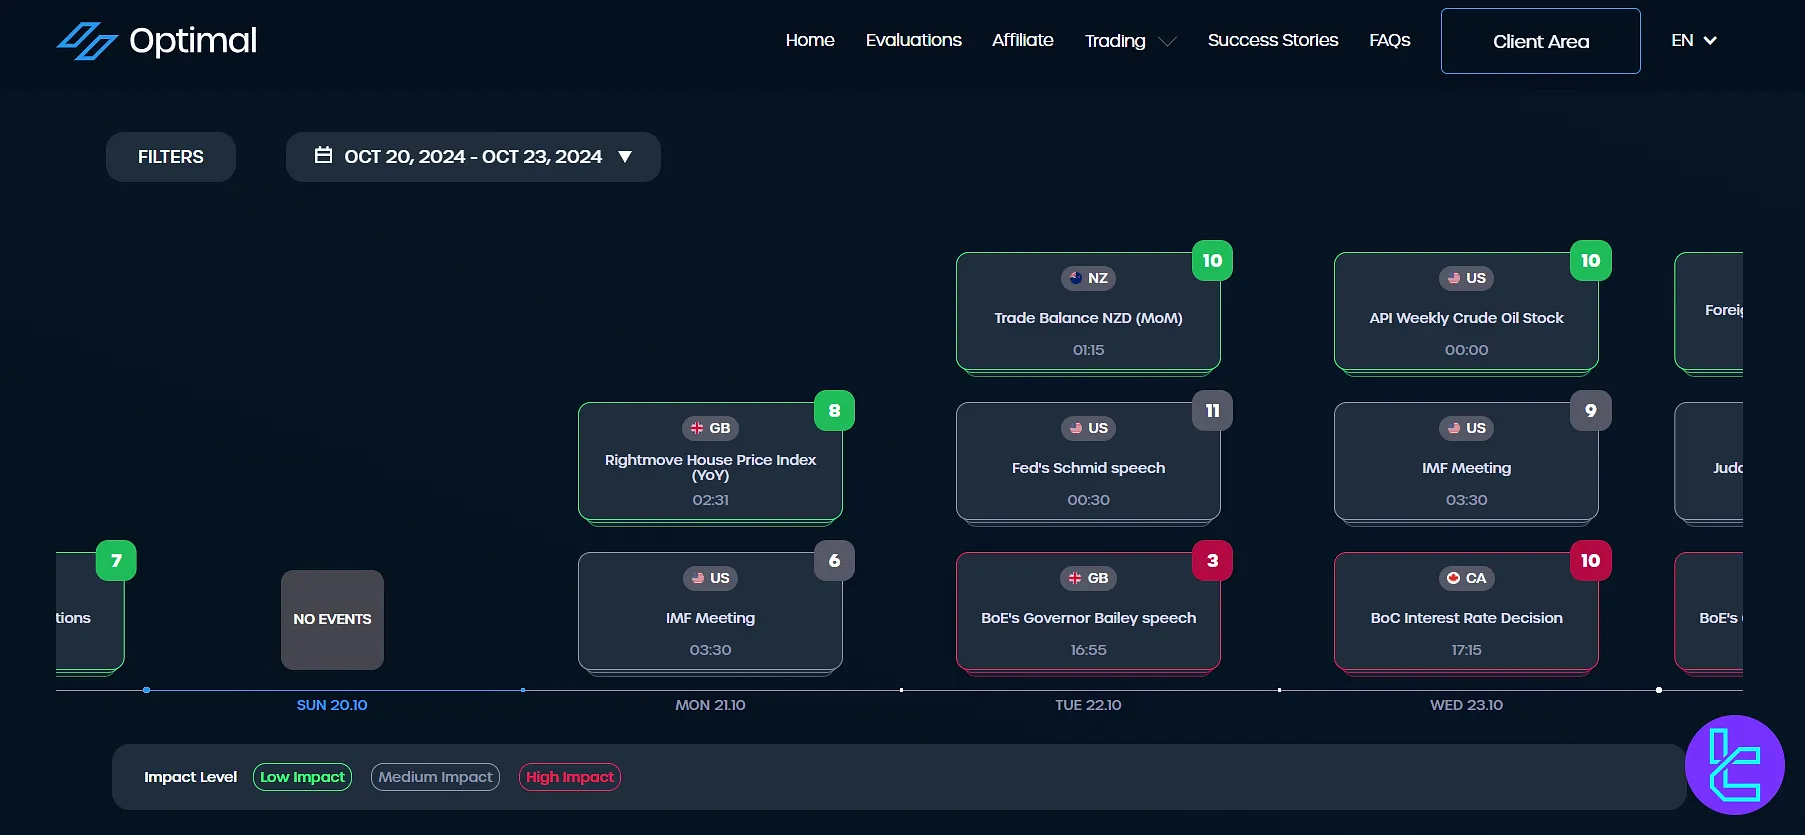
Task: Click the calendar icon in date picker
Action: point(323,156)
